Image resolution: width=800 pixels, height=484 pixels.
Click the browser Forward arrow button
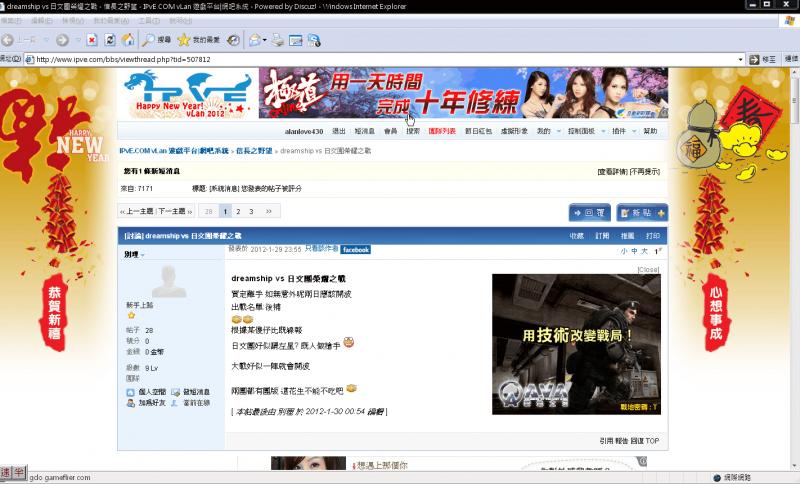coord(62,40)
